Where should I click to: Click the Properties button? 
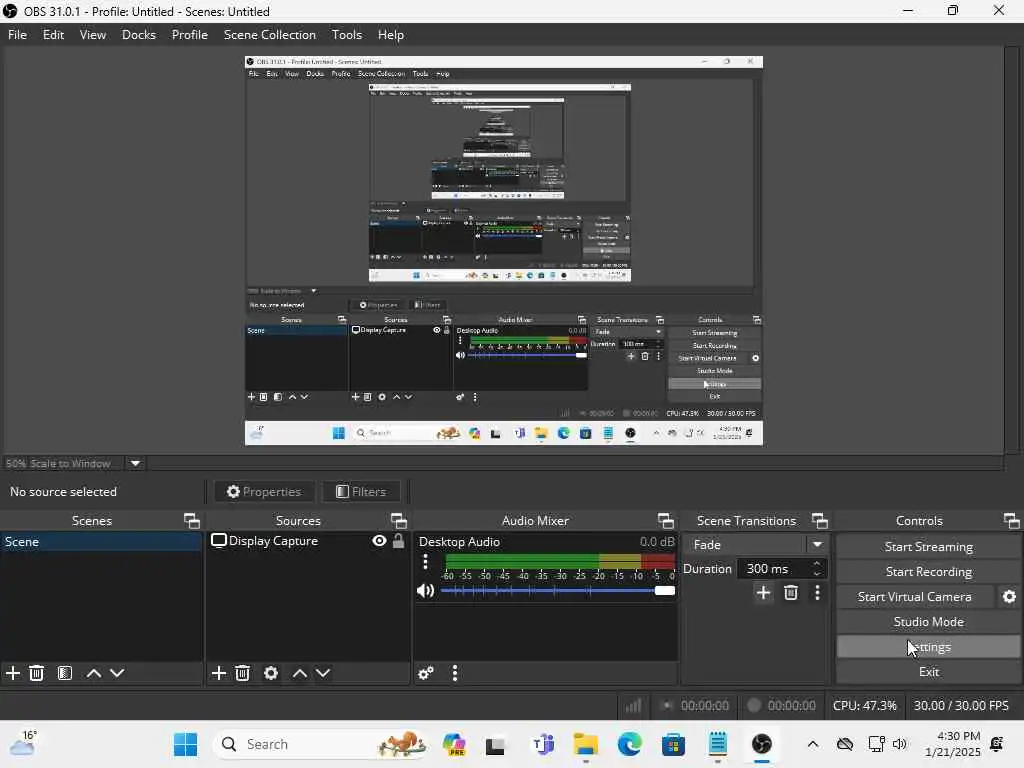pos(264,491)
